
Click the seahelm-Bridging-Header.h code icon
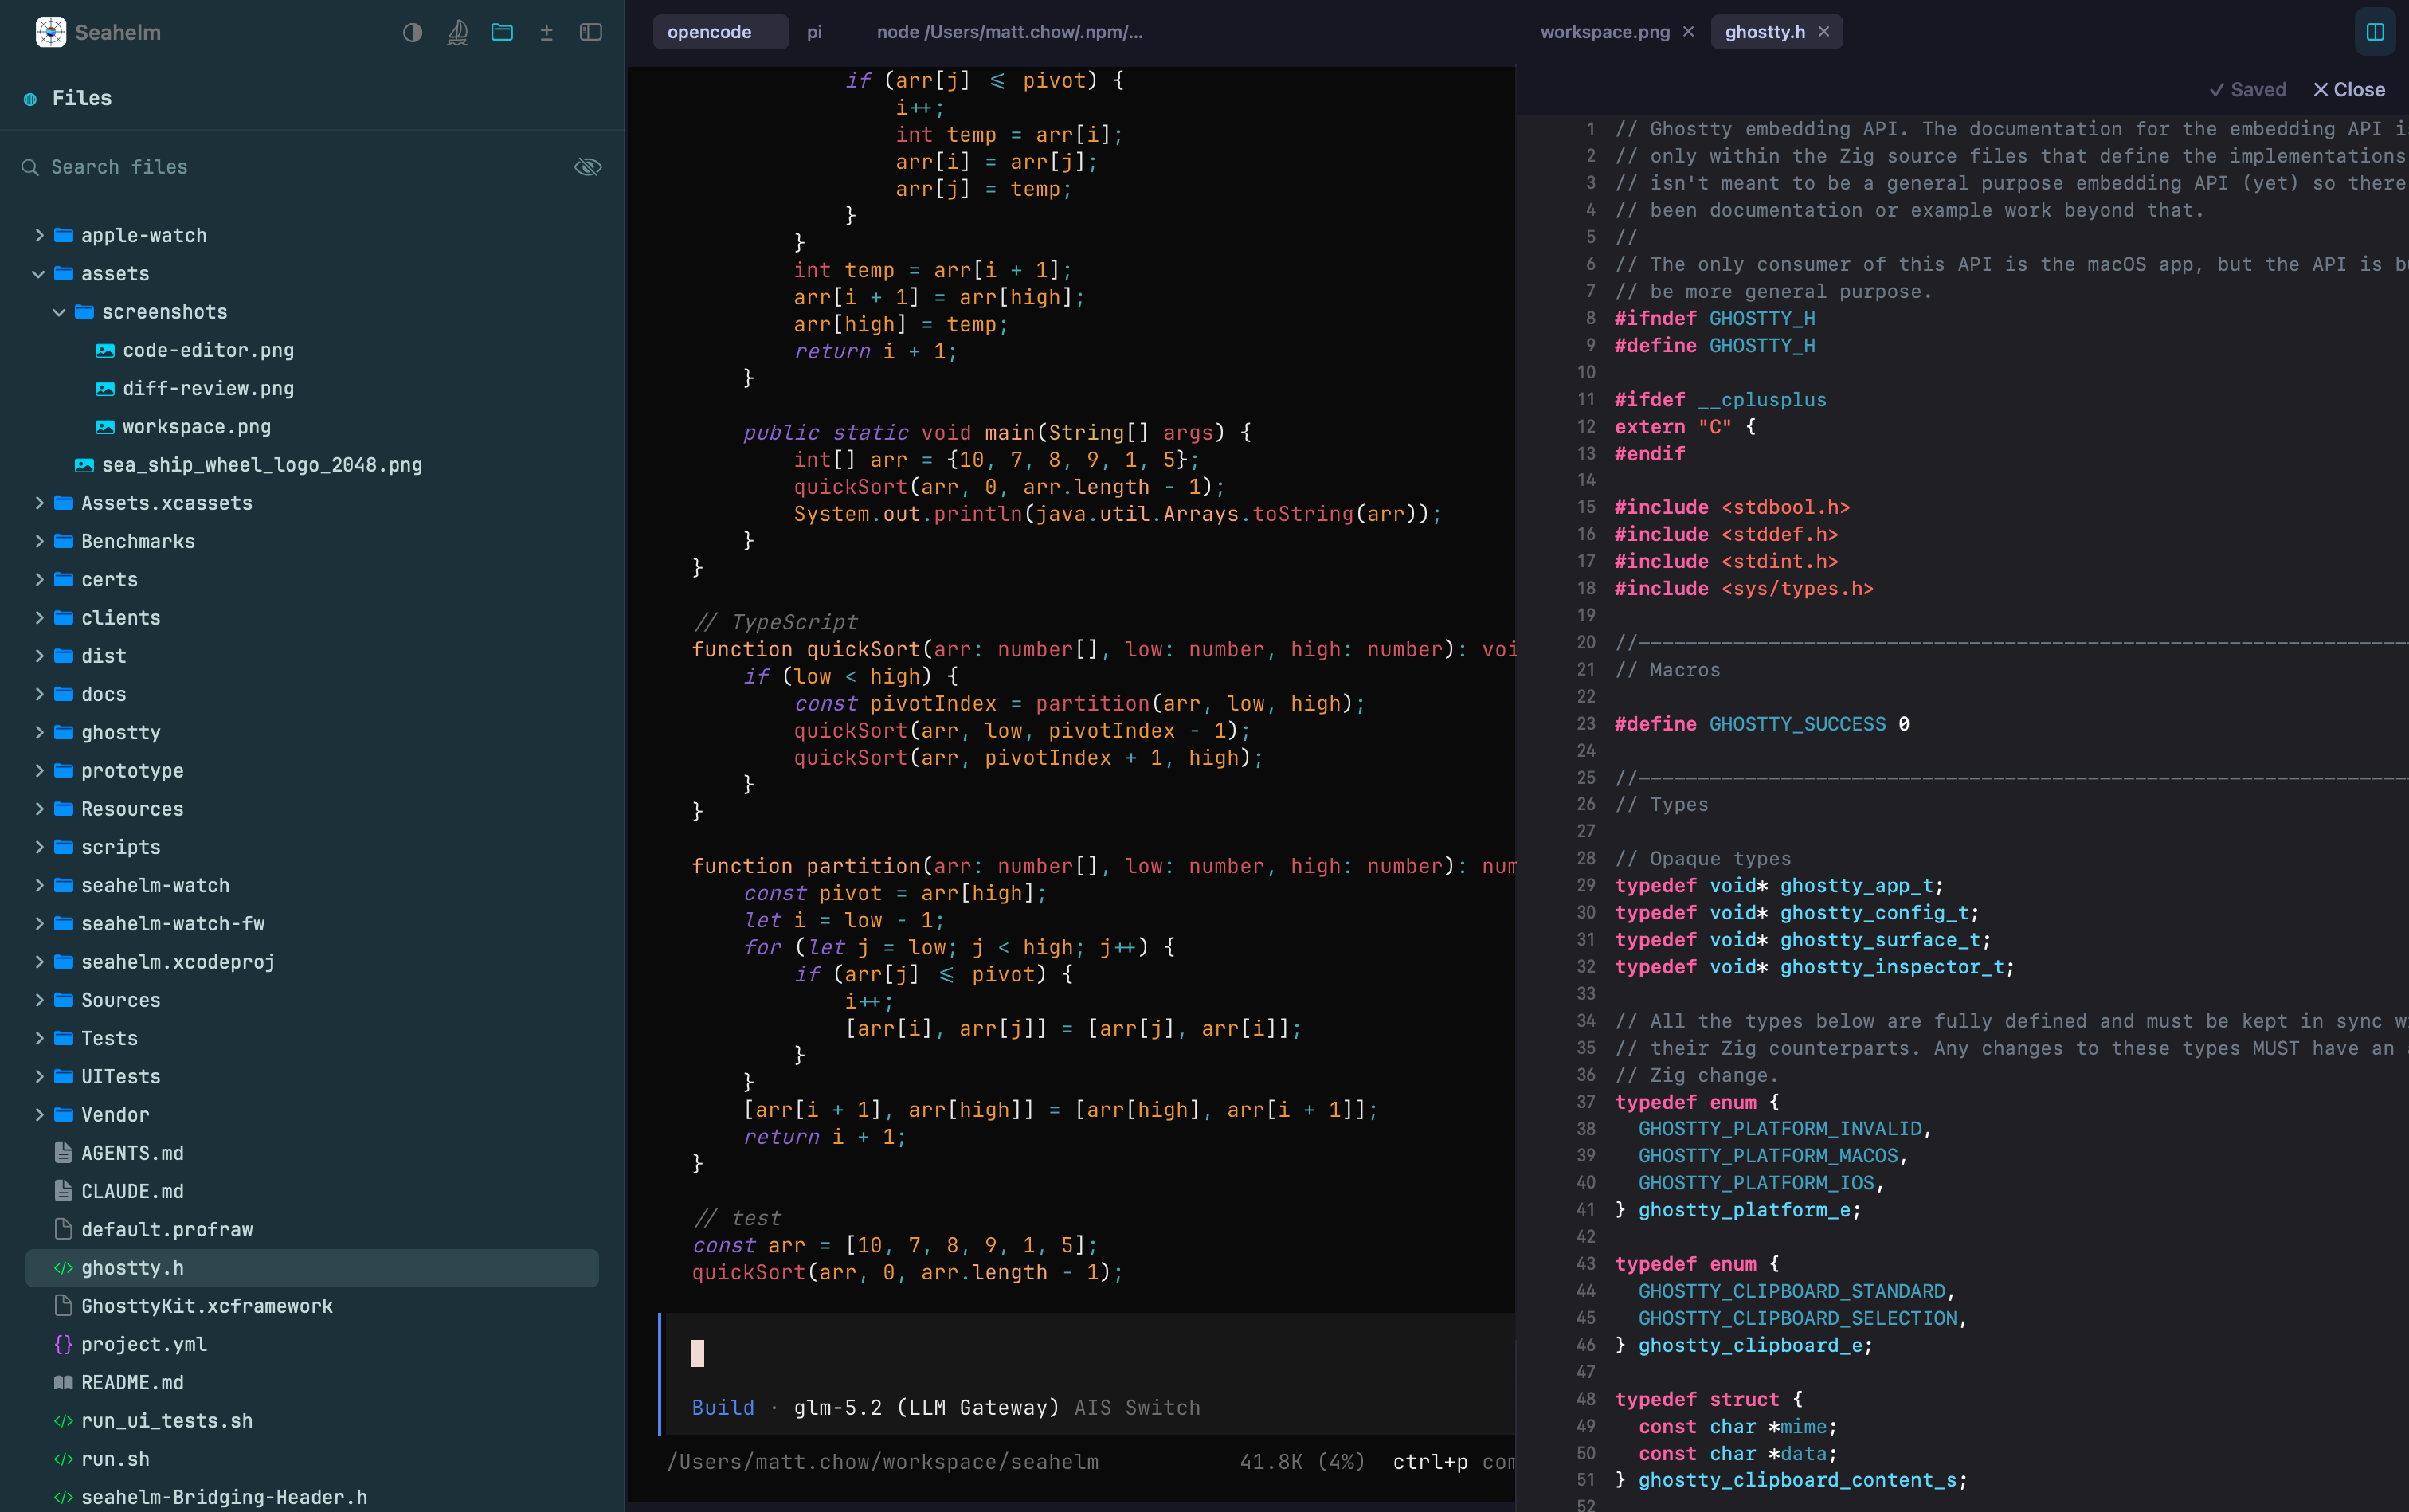point(63,1497)
